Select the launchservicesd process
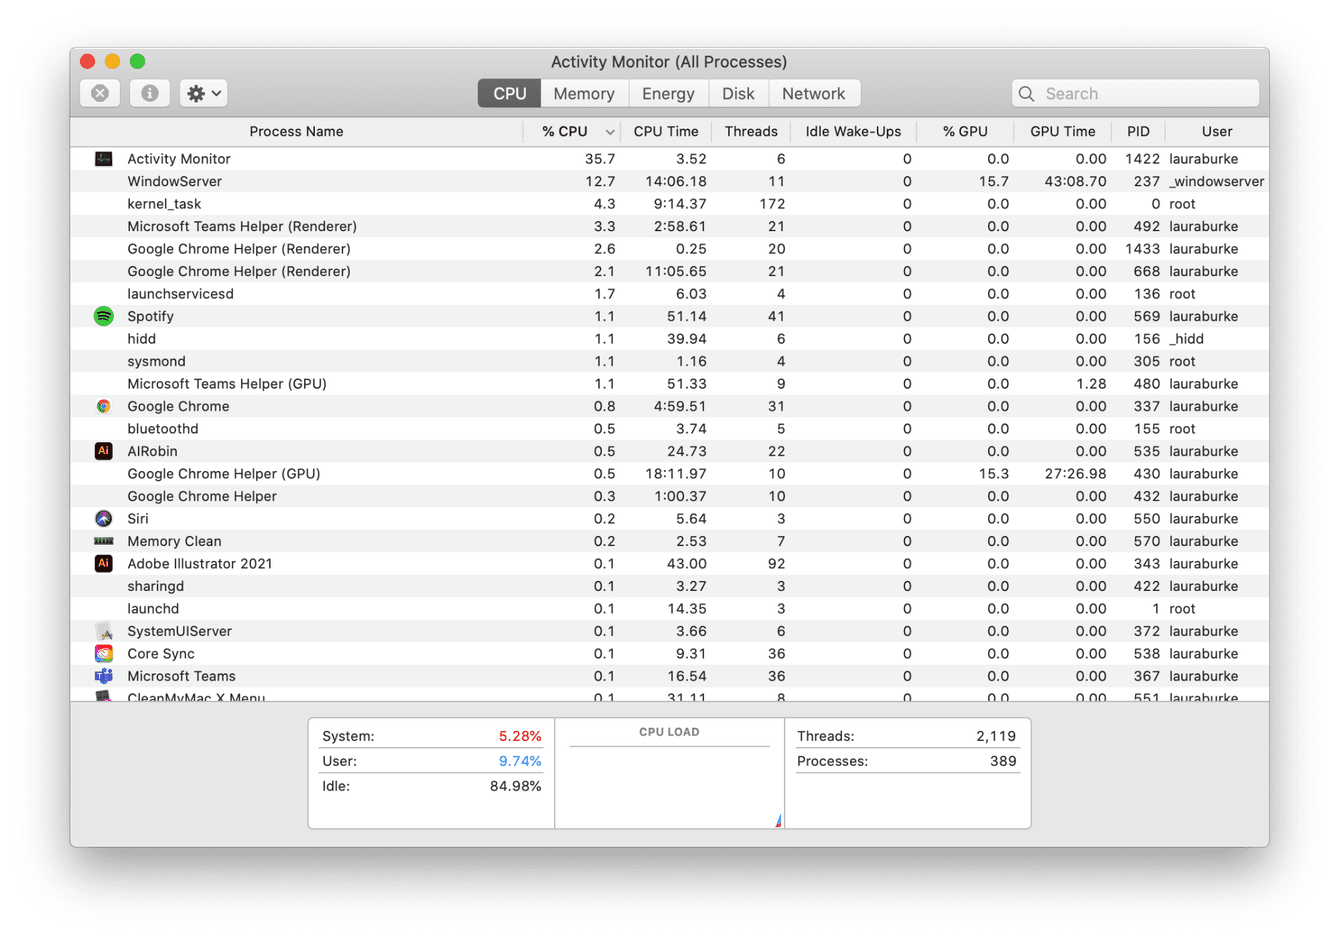1340x940 pixels. pyautogui.click(x=669, y=294)
